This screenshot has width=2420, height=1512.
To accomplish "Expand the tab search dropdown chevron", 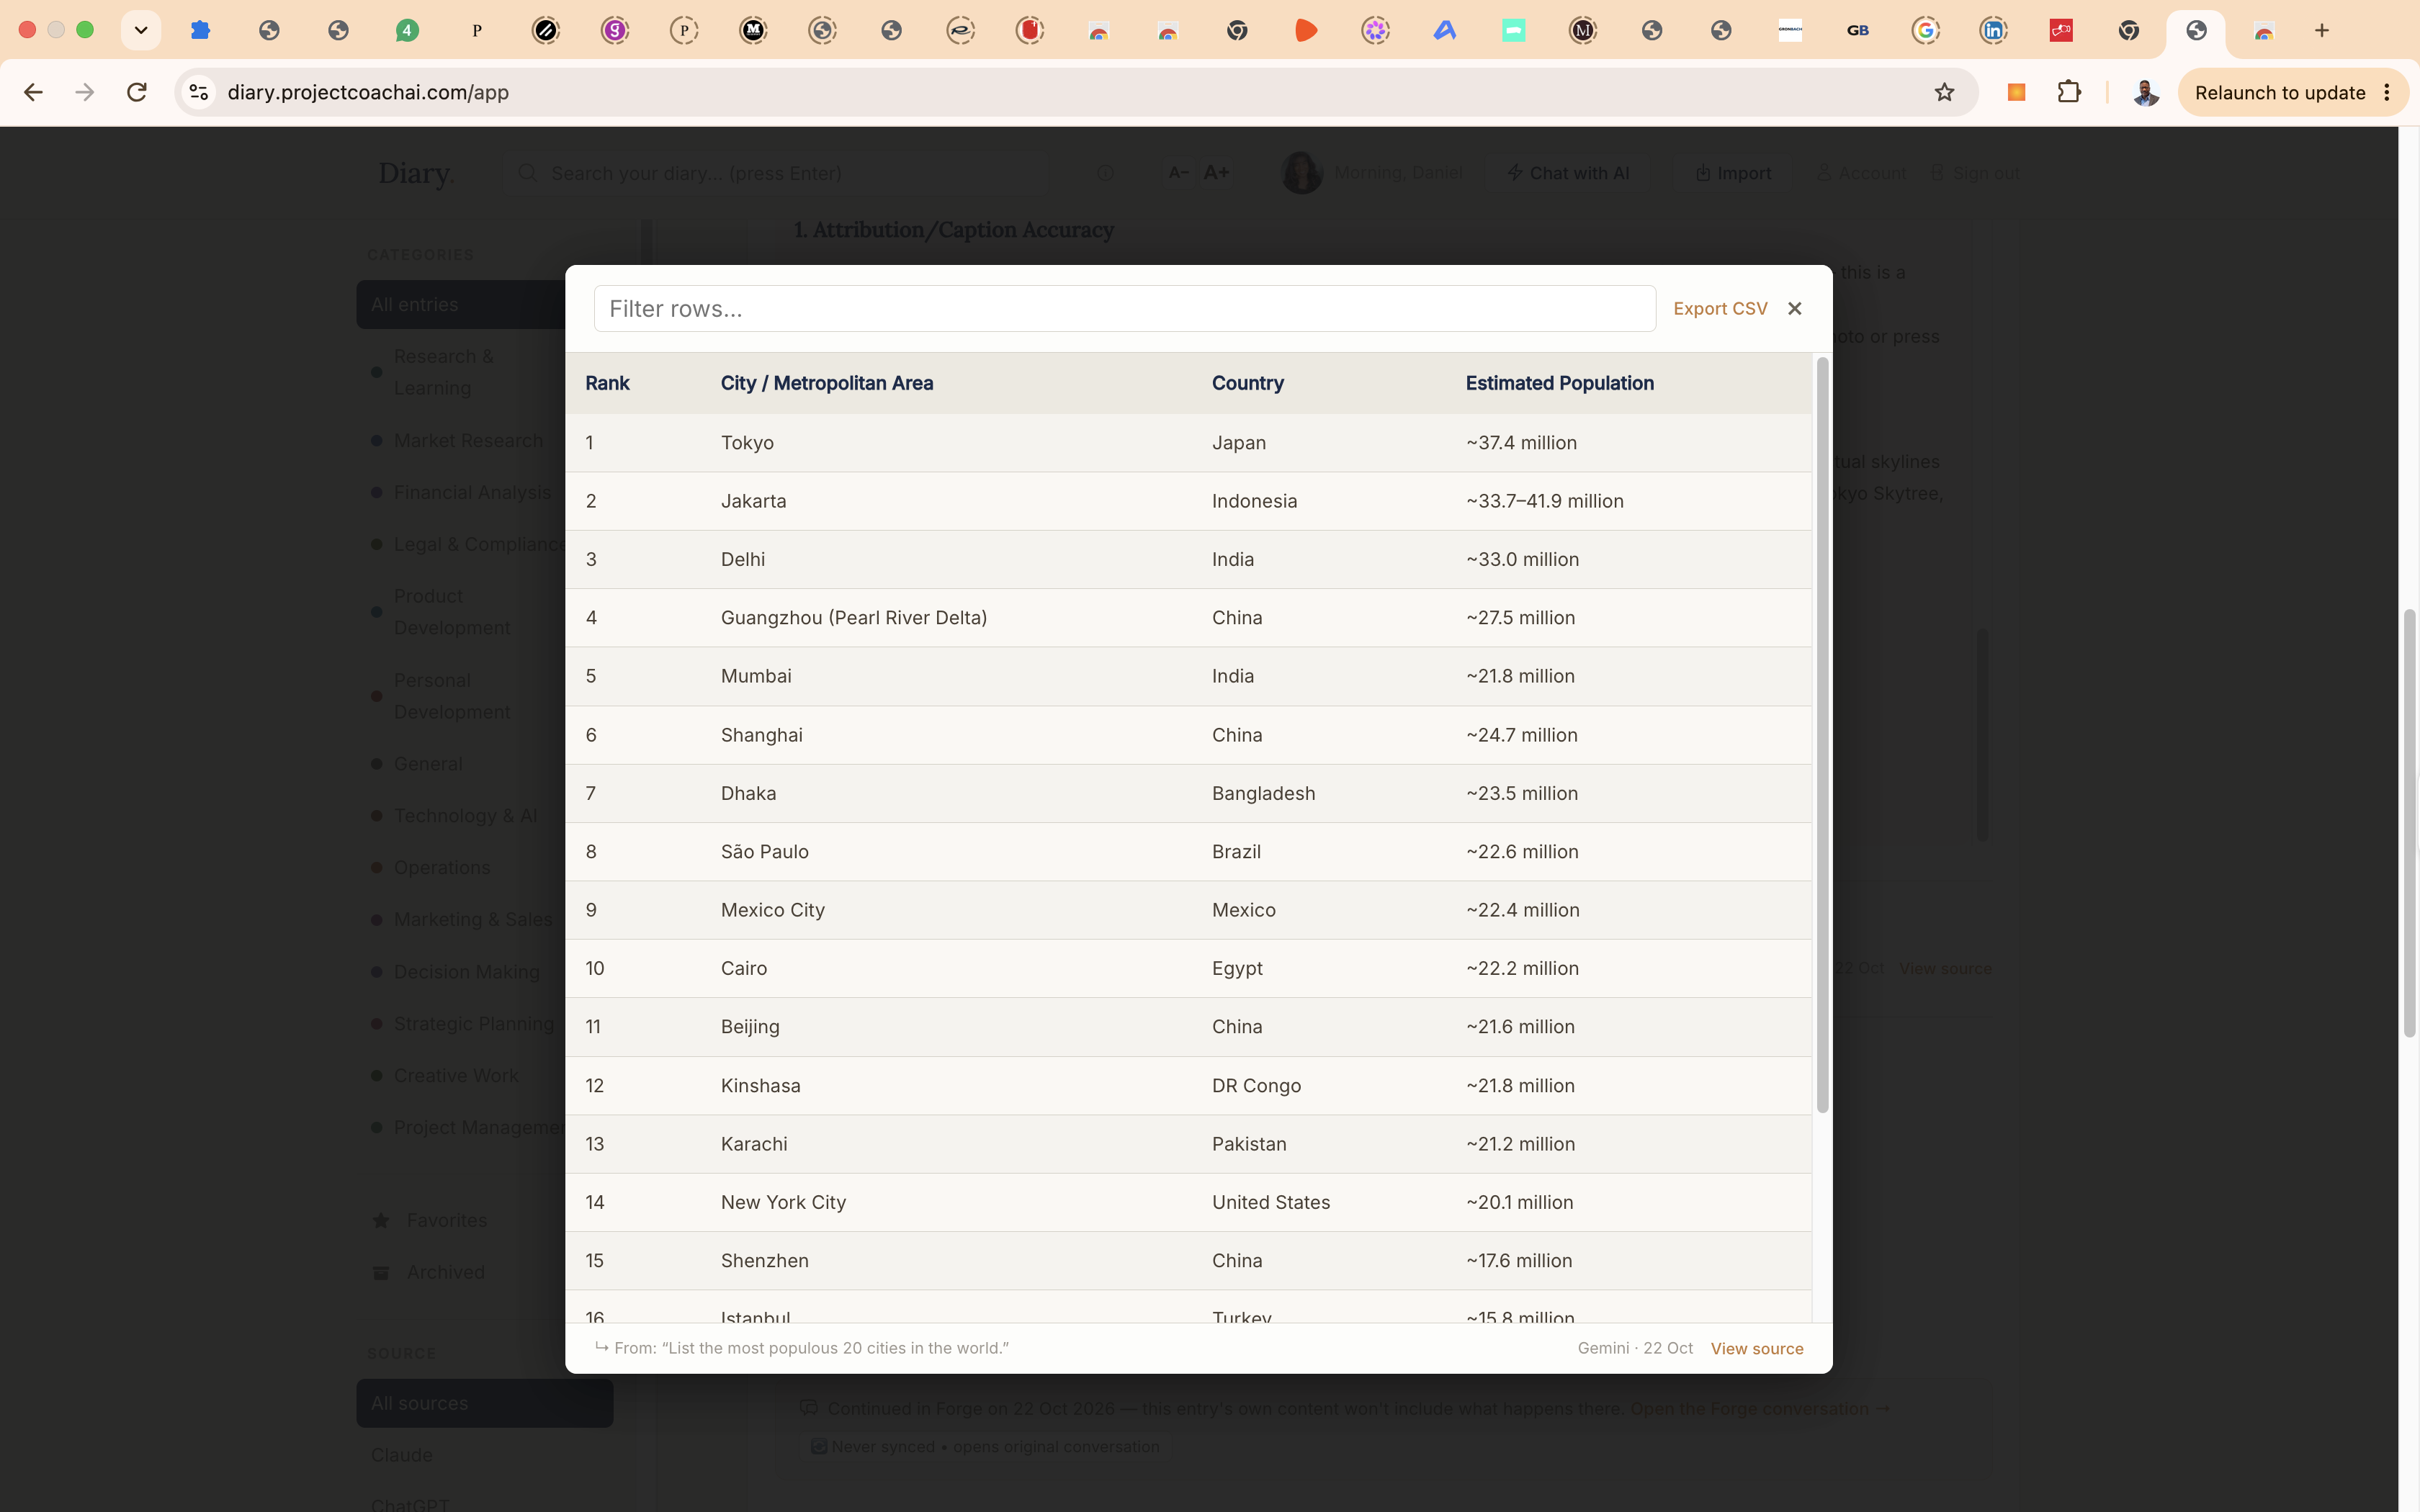I will point(141,30).
